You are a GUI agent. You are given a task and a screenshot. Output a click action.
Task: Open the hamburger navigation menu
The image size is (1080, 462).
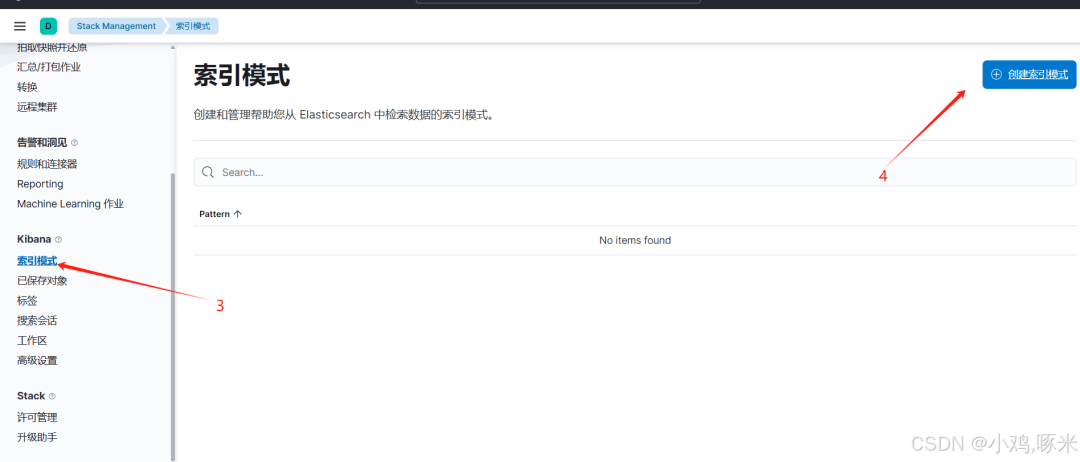click(x=20, y=26)
